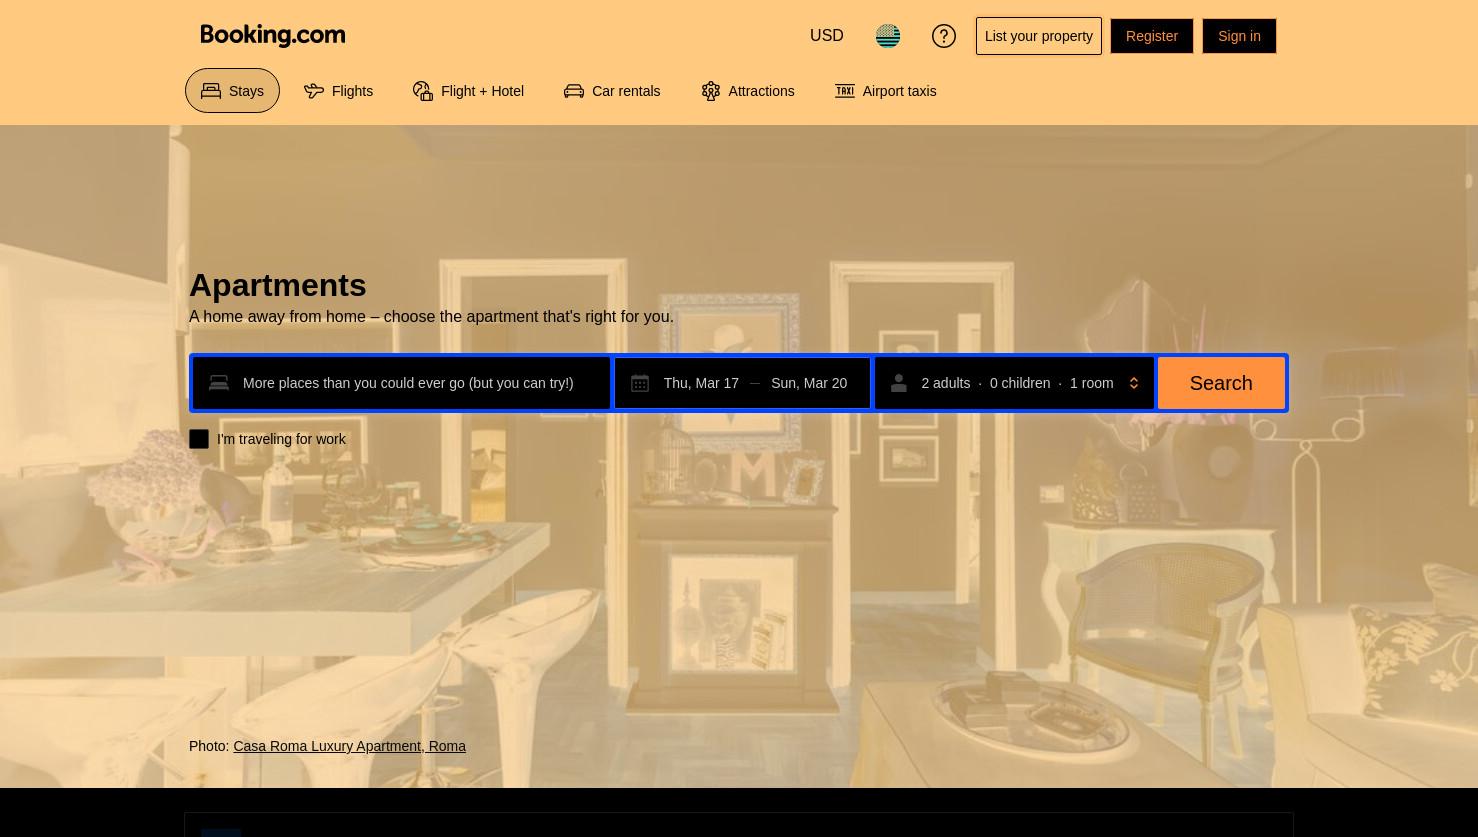Viewport: 1478px width, 837px height.
Task: Open the Attractions tab
Action: (747, 91)
